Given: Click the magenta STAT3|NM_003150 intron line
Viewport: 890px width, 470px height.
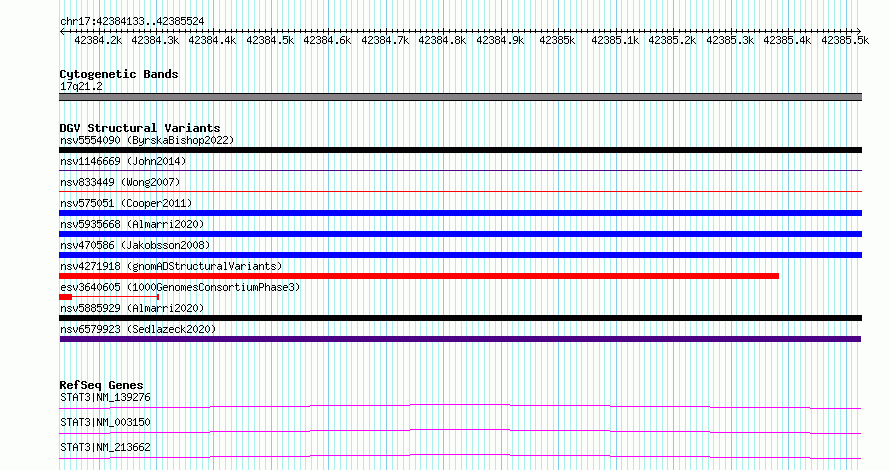Looking at the screenshot, I should tap(460, 431).
